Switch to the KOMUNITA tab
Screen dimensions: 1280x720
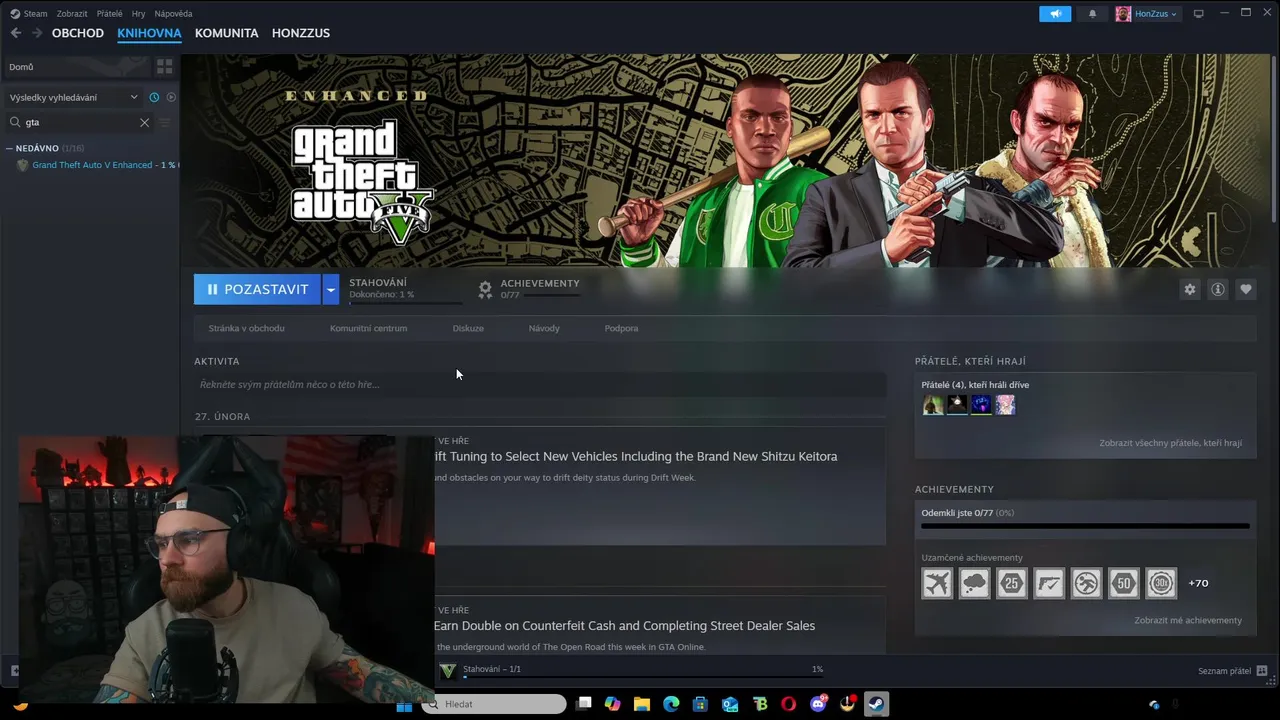[226, 33]
